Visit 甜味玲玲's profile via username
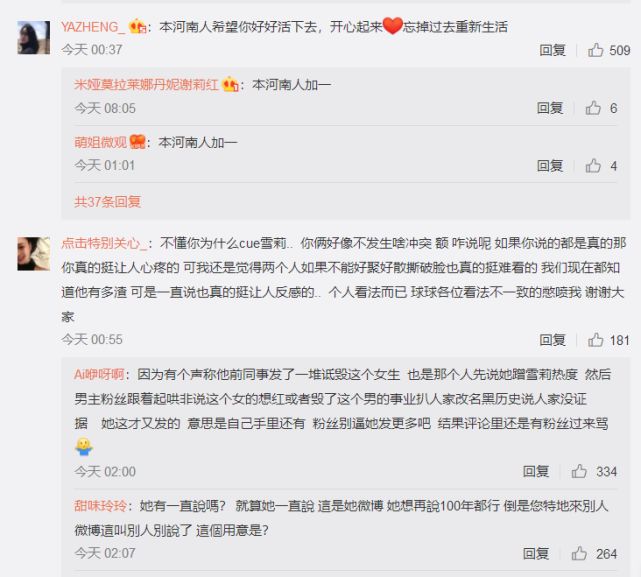641x577 pixels. point(100,506)
